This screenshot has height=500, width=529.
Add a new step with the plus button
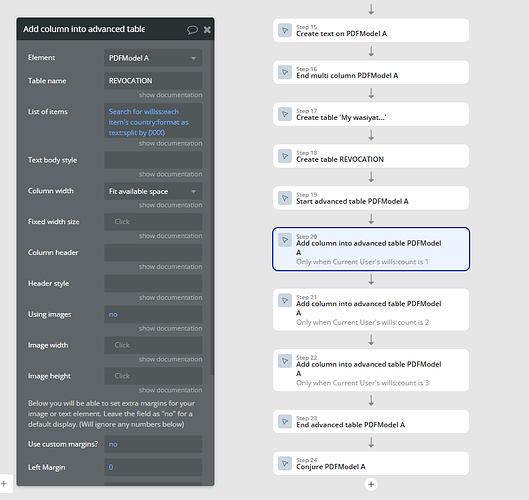coord(371,484)
